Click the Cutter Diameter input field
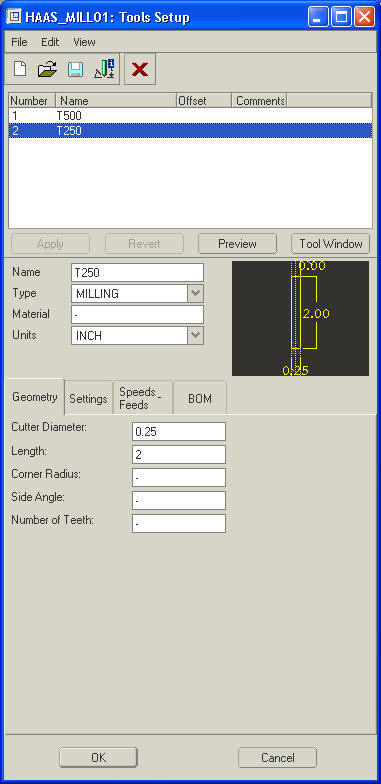The height and width of the screenshot is (784, 381). click(x=179, y=432)
